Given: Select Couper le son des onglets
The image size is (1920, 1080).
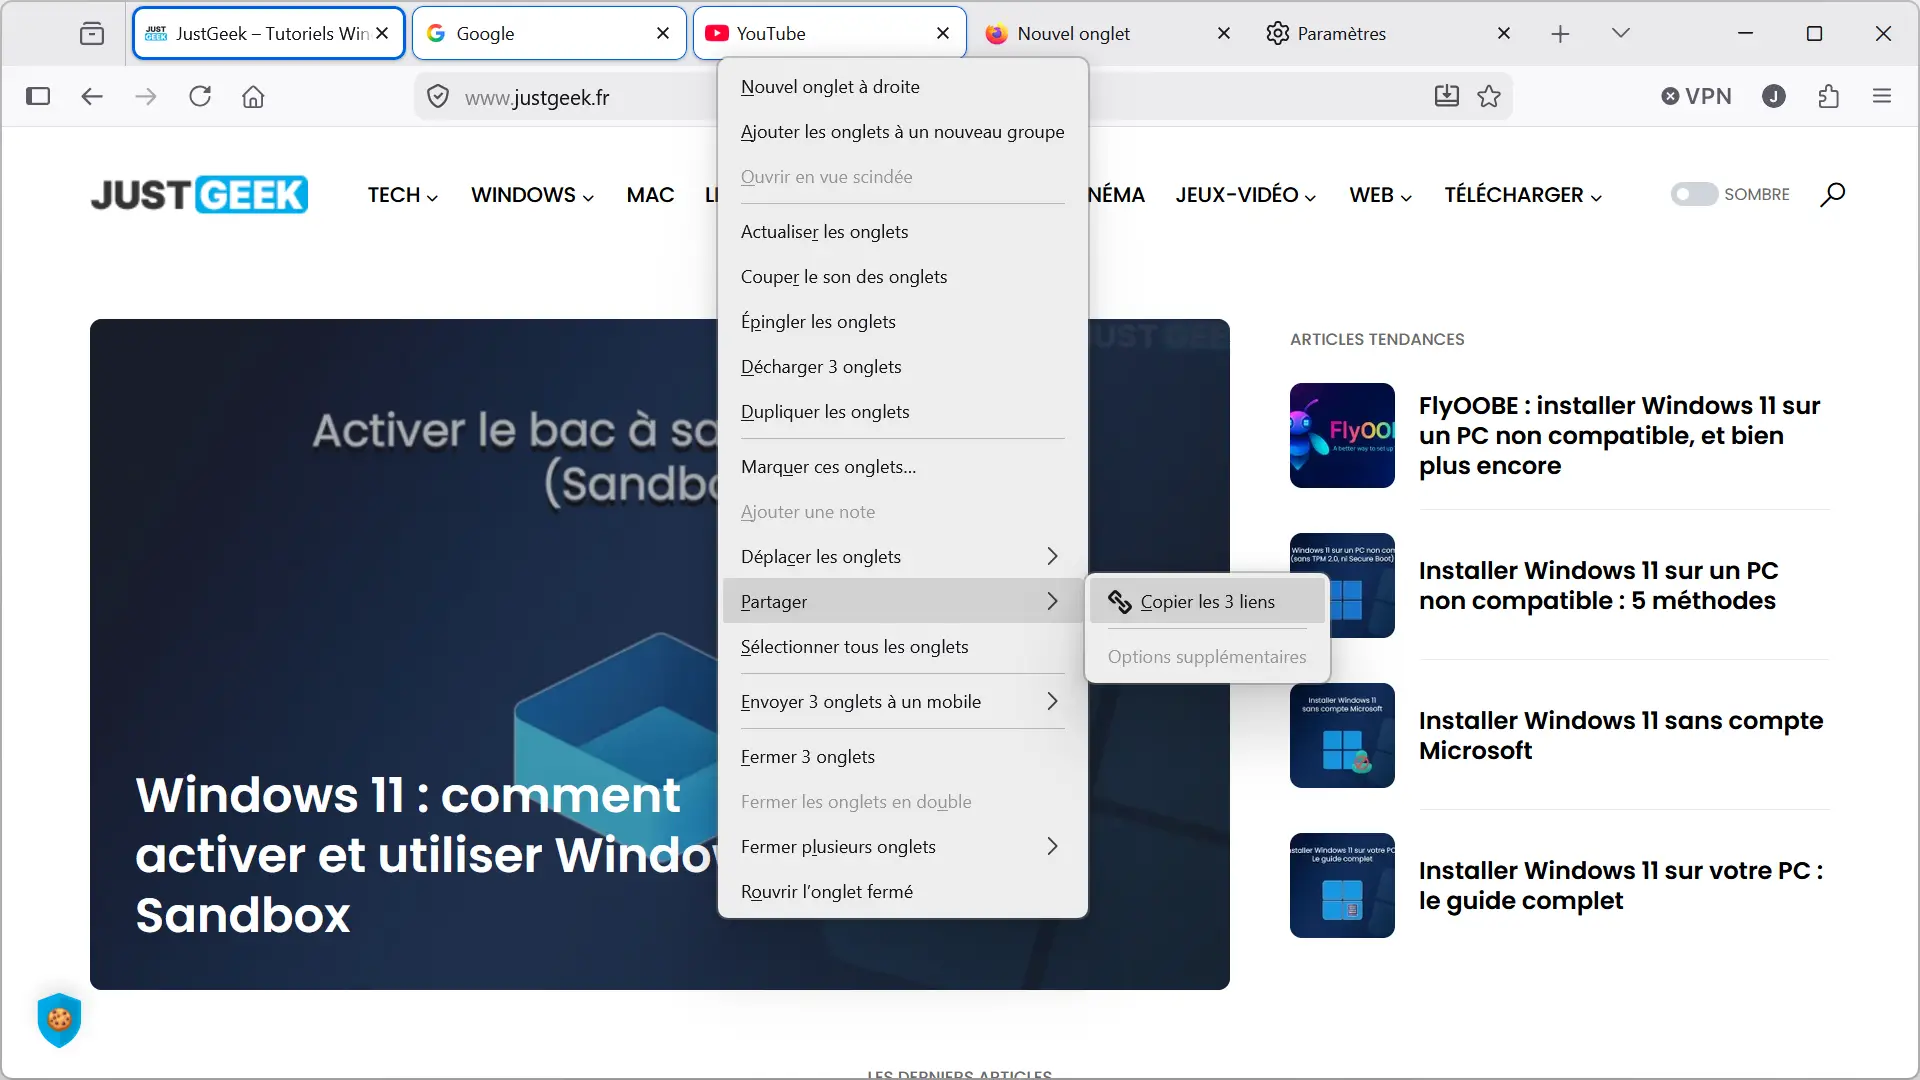Looking at the screenshot, I should tap(902, 276).
